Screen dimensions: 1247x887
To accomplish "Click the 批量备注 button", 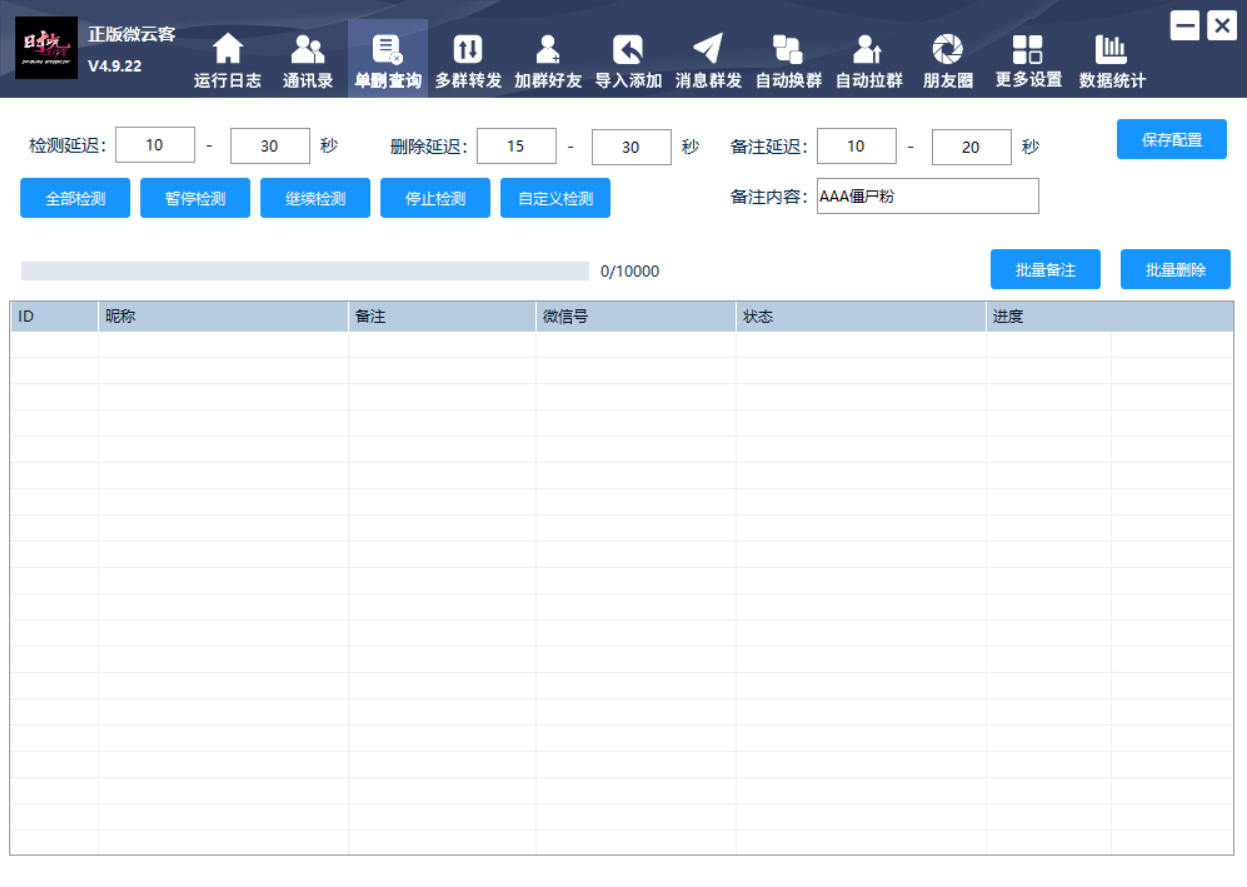I will coord(1045,270).
